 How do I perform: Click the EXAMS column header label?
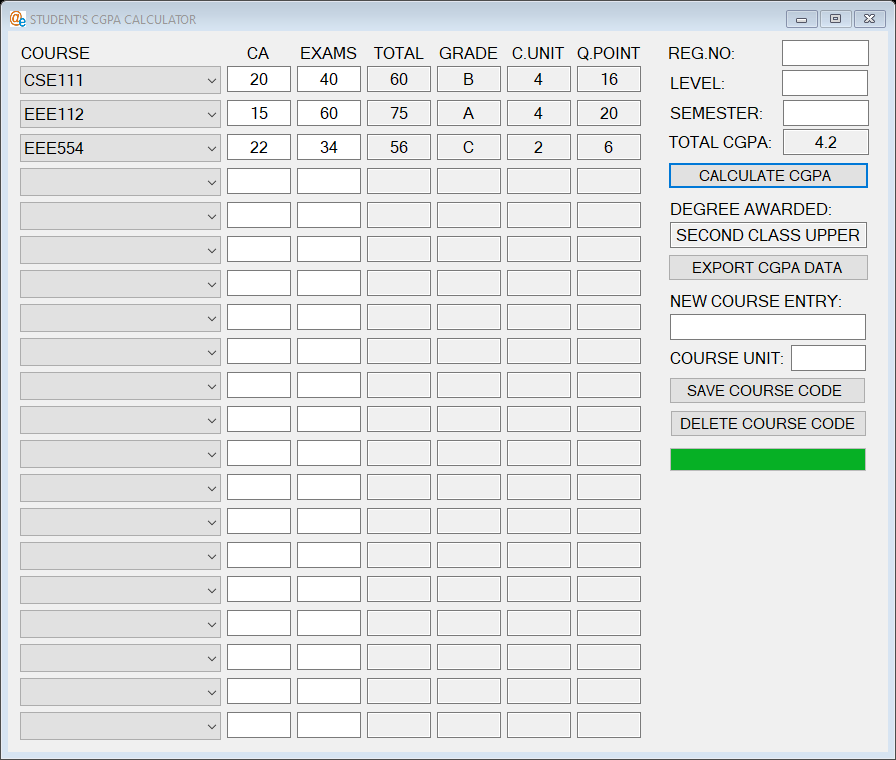point(329,53)
